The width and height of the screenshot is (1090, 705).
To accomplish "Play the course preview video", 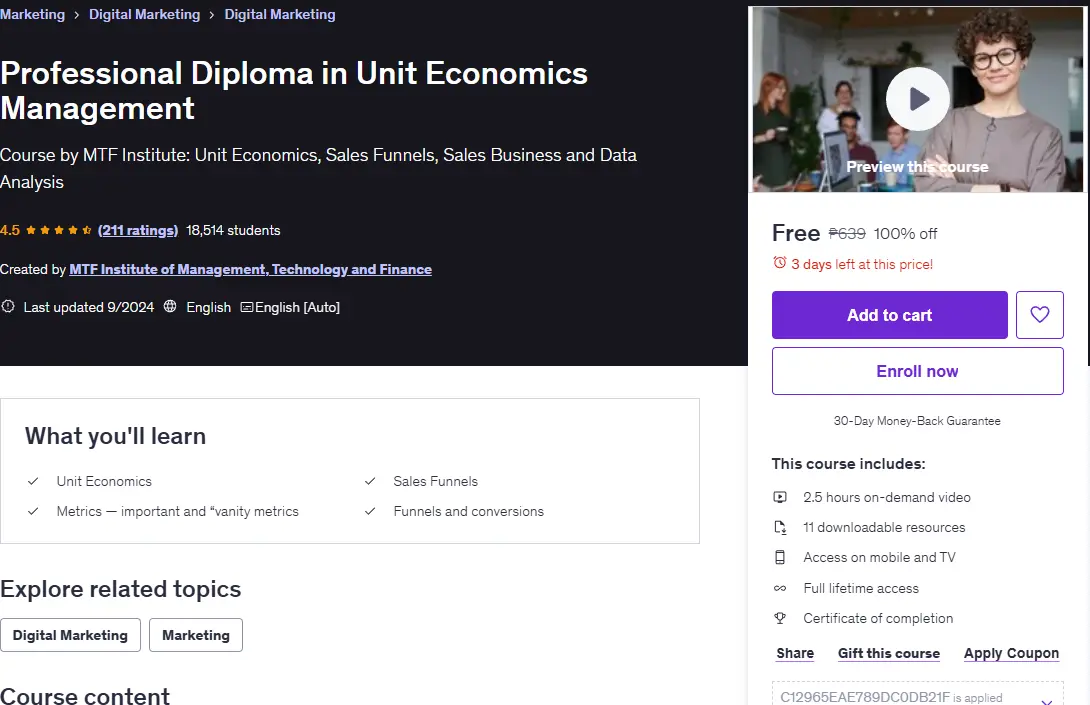I will click(x=918, y=99).
